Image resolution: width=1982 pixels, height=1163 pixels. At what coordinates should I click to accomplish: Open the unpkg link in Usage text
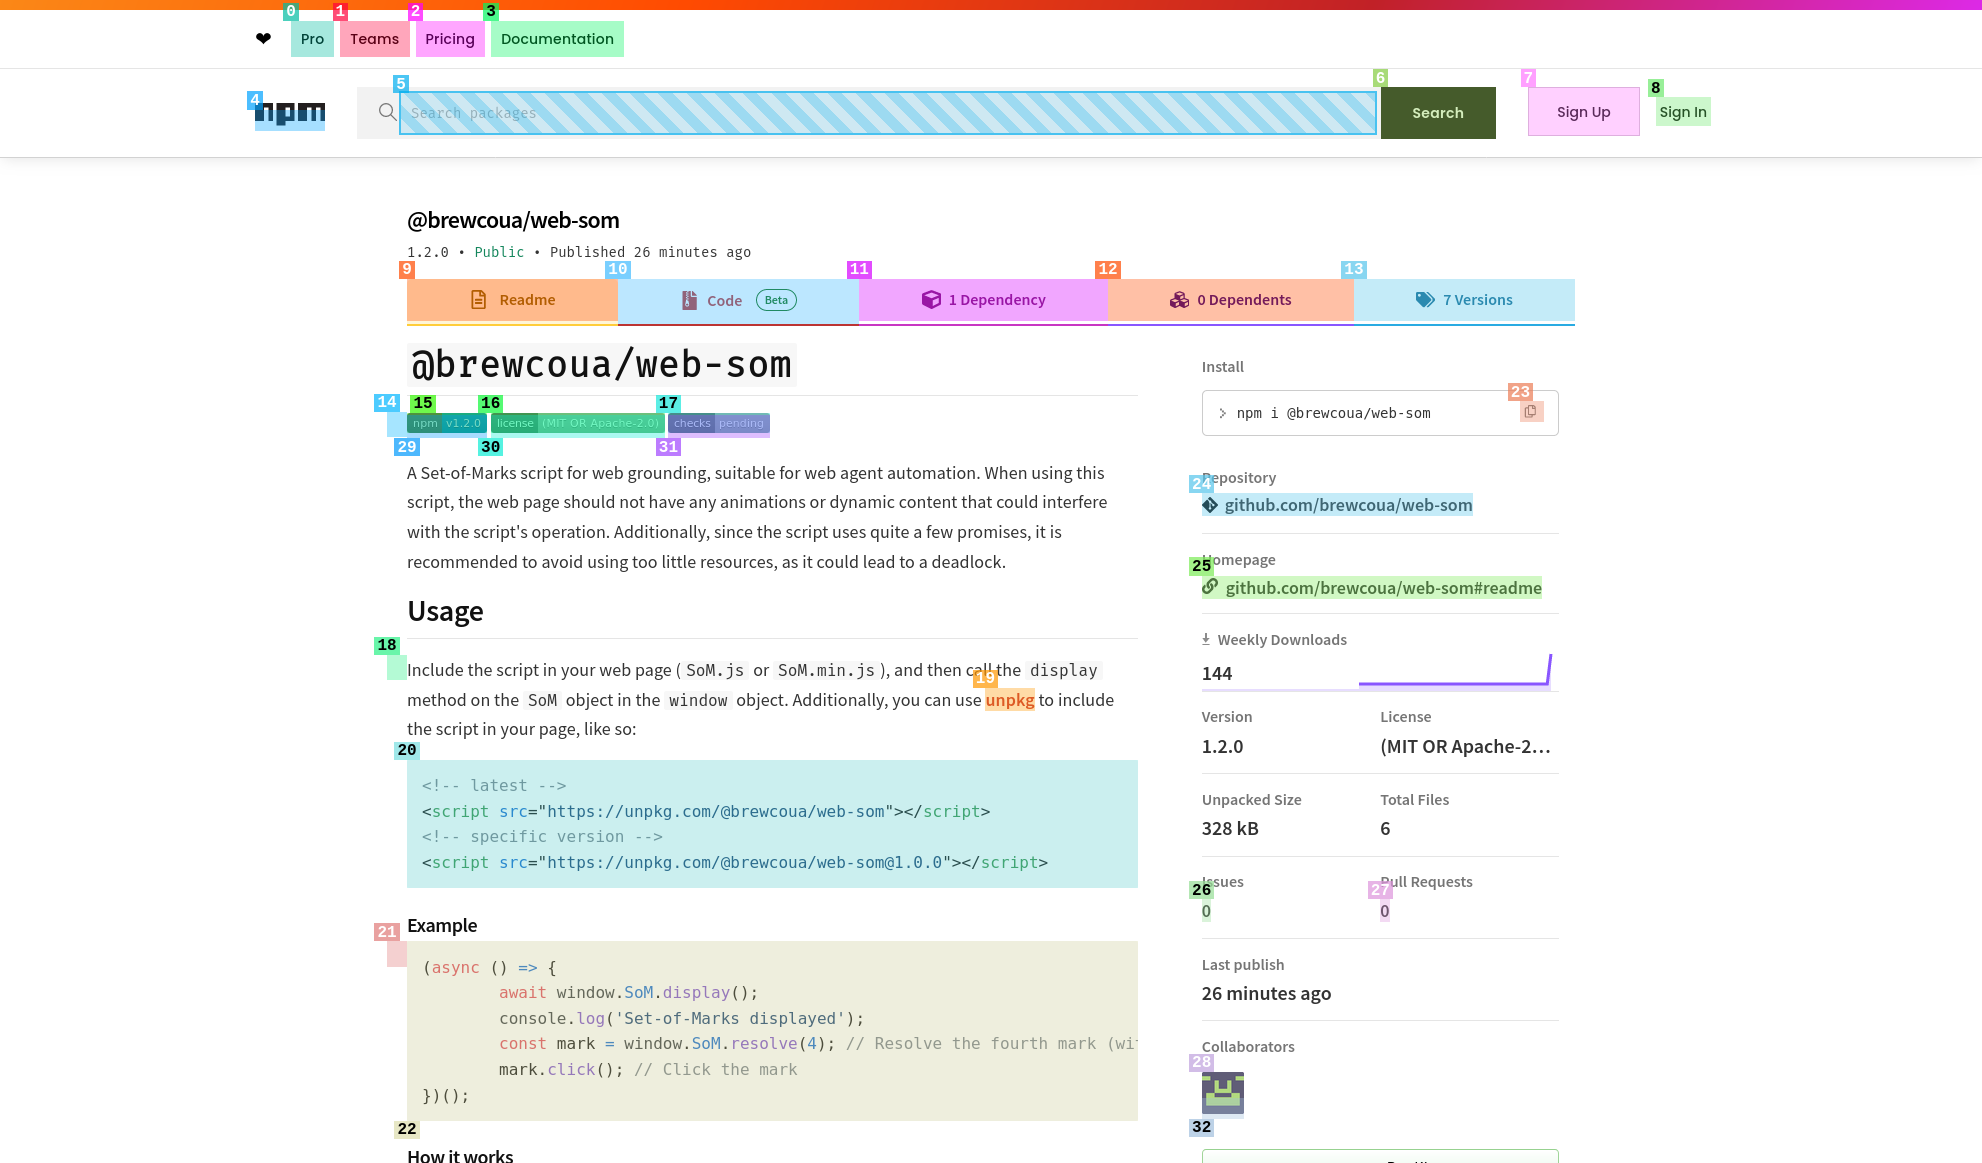click(1009, 700)
